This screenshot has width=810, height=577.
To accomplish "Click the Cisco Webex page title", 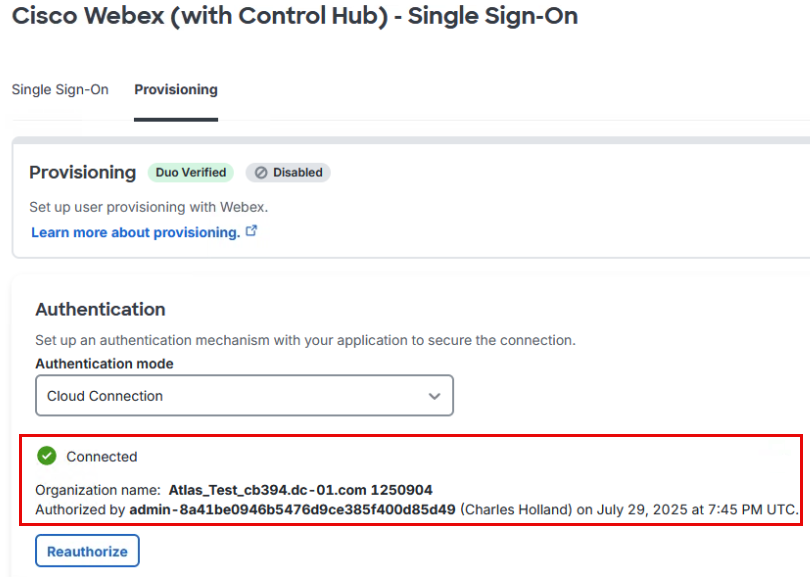I will coord(294,16).
